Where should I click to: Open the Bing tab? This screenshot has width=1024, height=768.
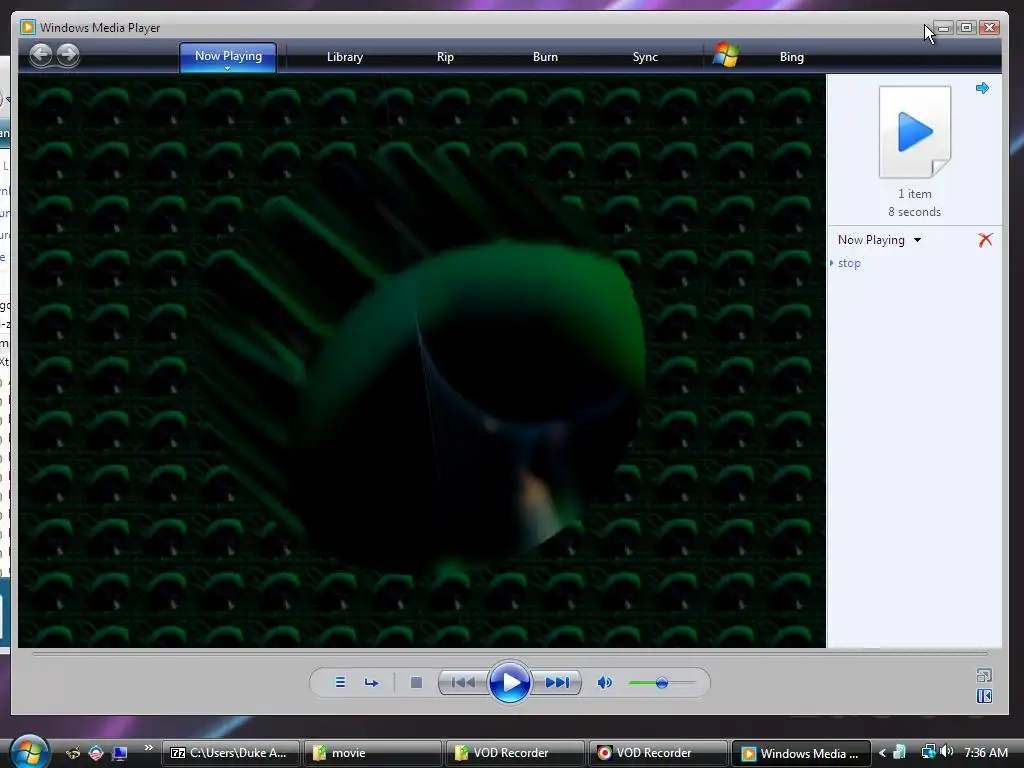[792, 57]
